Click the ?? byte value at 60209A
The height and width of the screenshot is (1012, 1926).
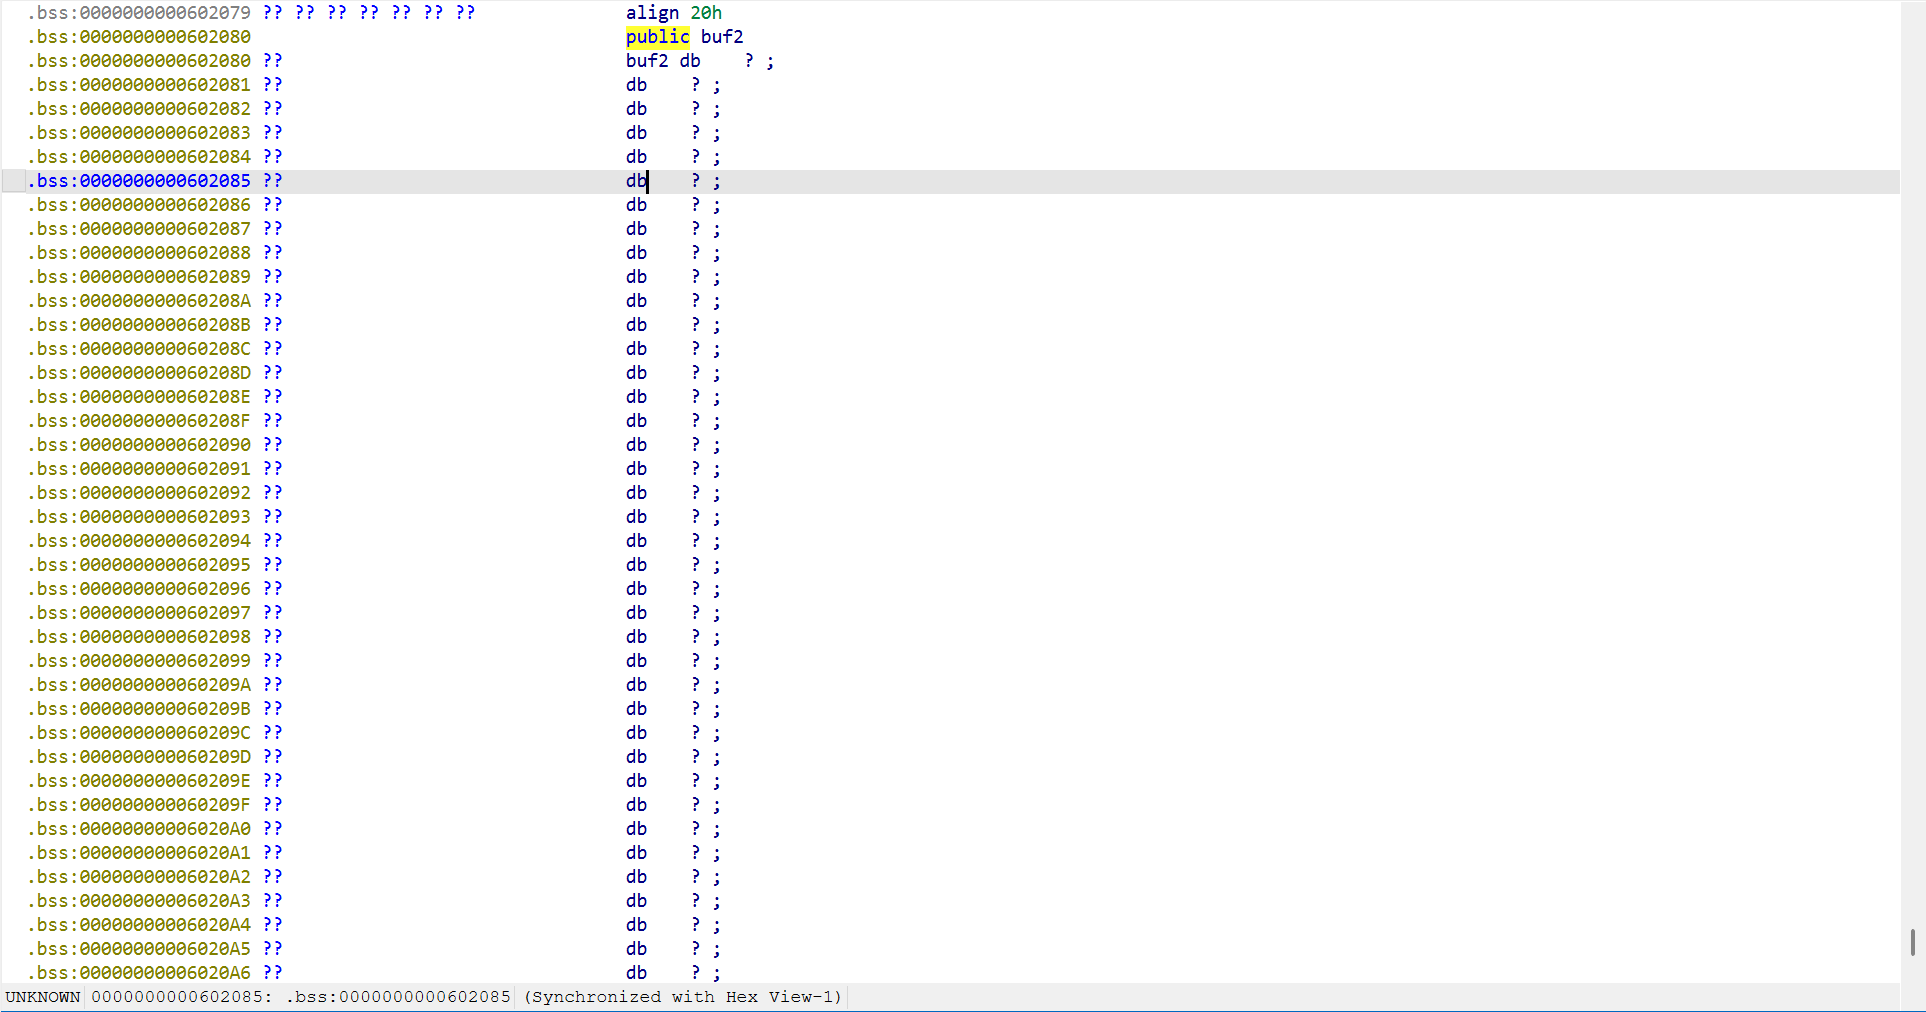pyautogui.click(x=273, y=685)
